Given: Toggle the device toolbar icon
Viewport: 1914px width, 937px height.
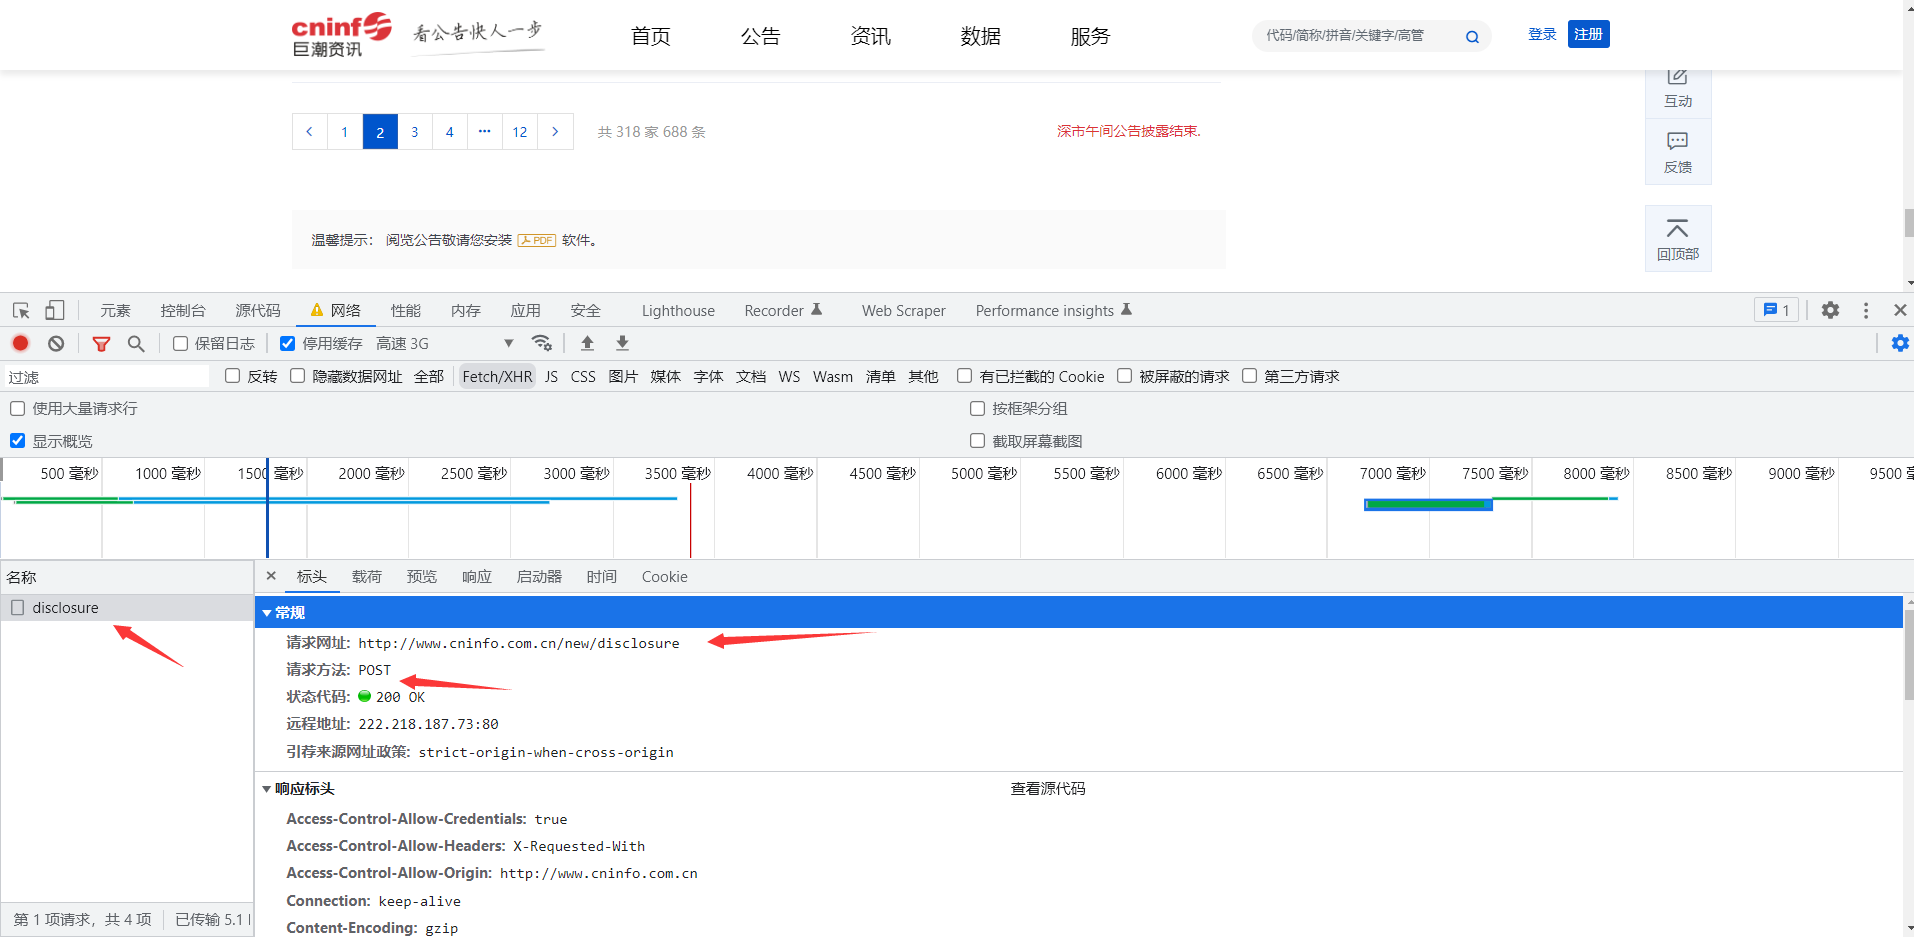Looking at the screenshot, I should 54,310.
